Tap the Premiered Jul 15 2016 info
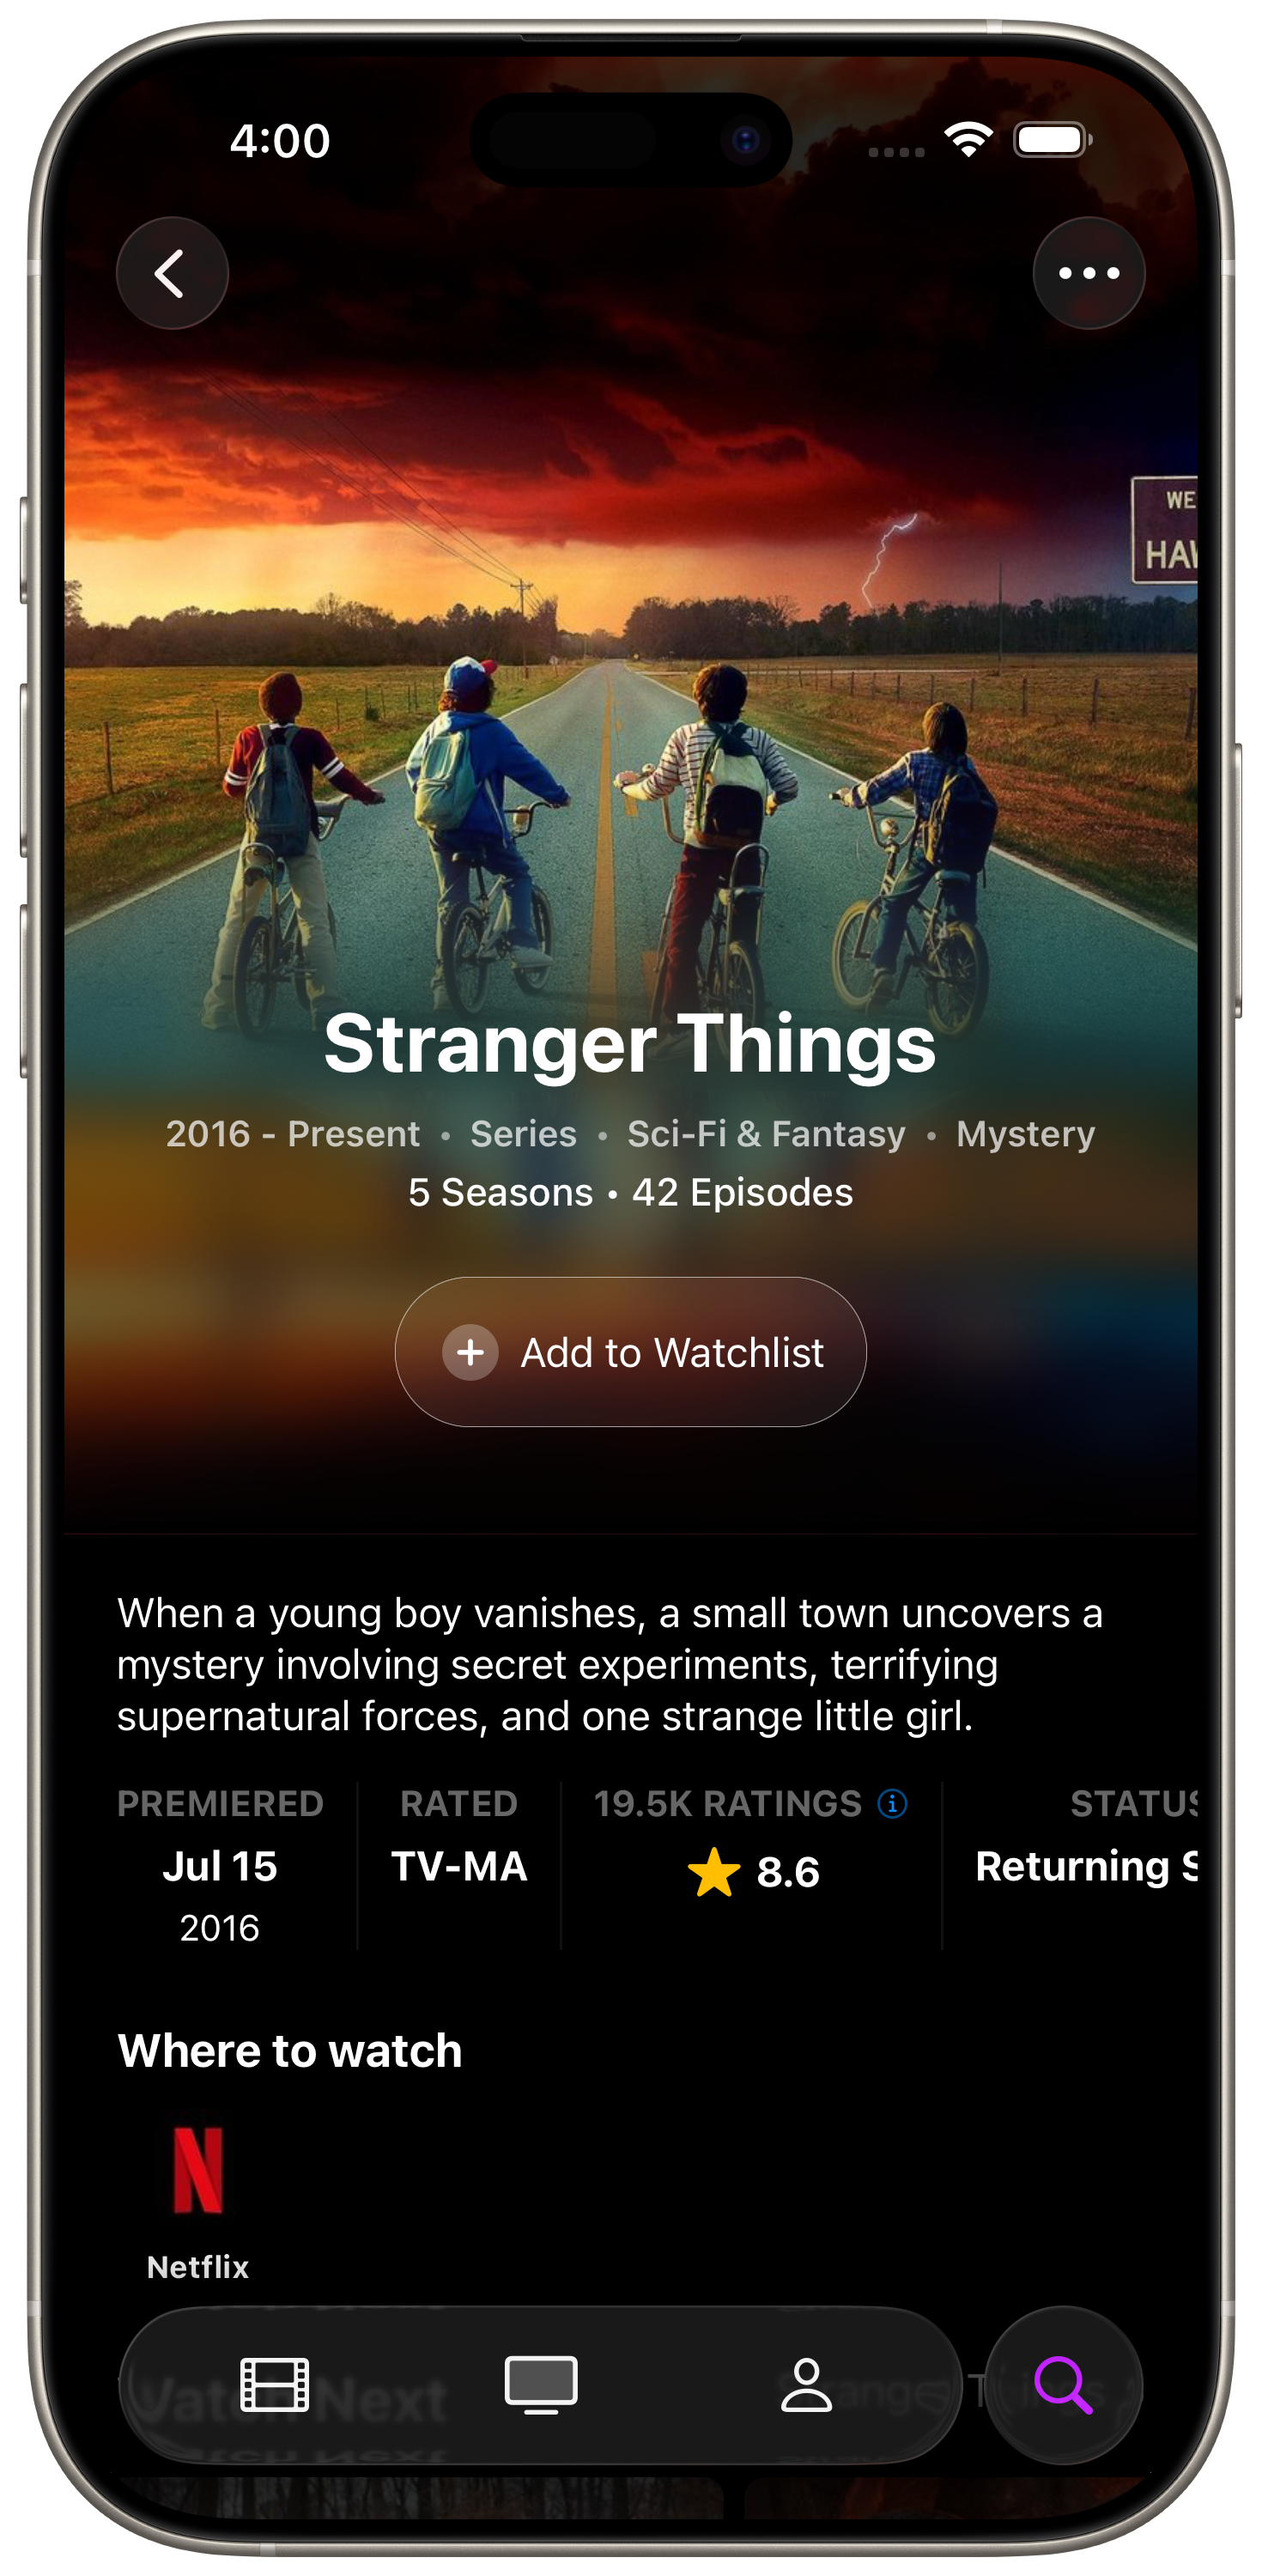The image size is (1262, 2576). tap(220, 1865)
